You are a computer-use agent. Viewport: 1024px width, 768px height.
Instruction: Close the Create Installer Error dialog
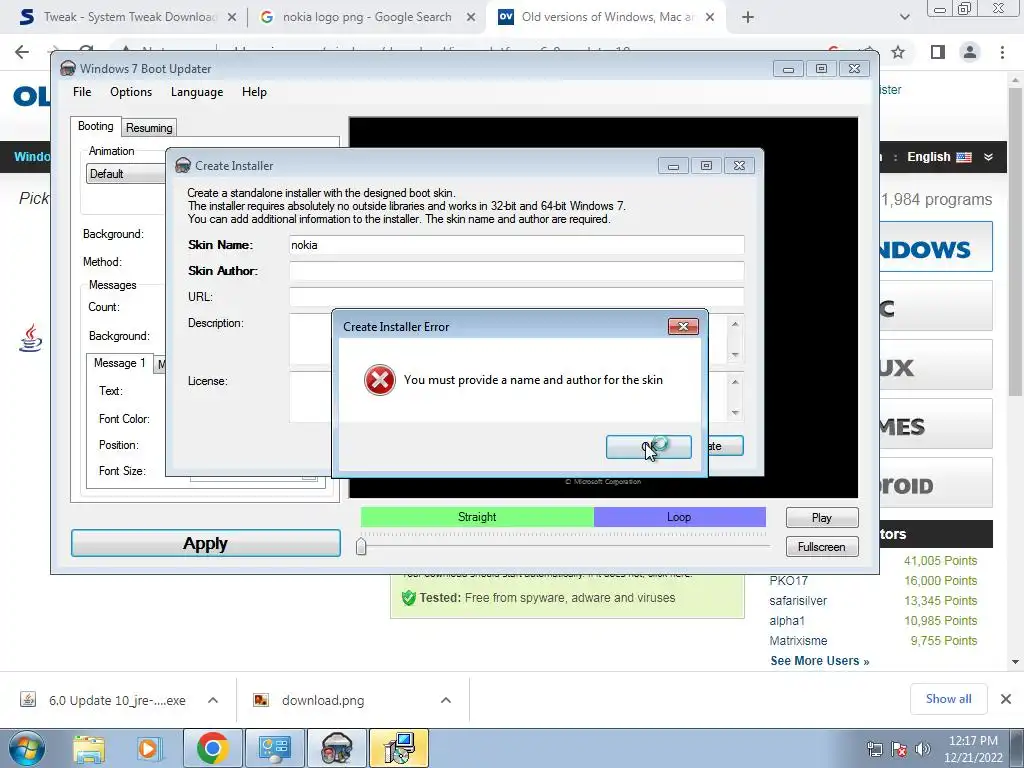click(683, 326)
